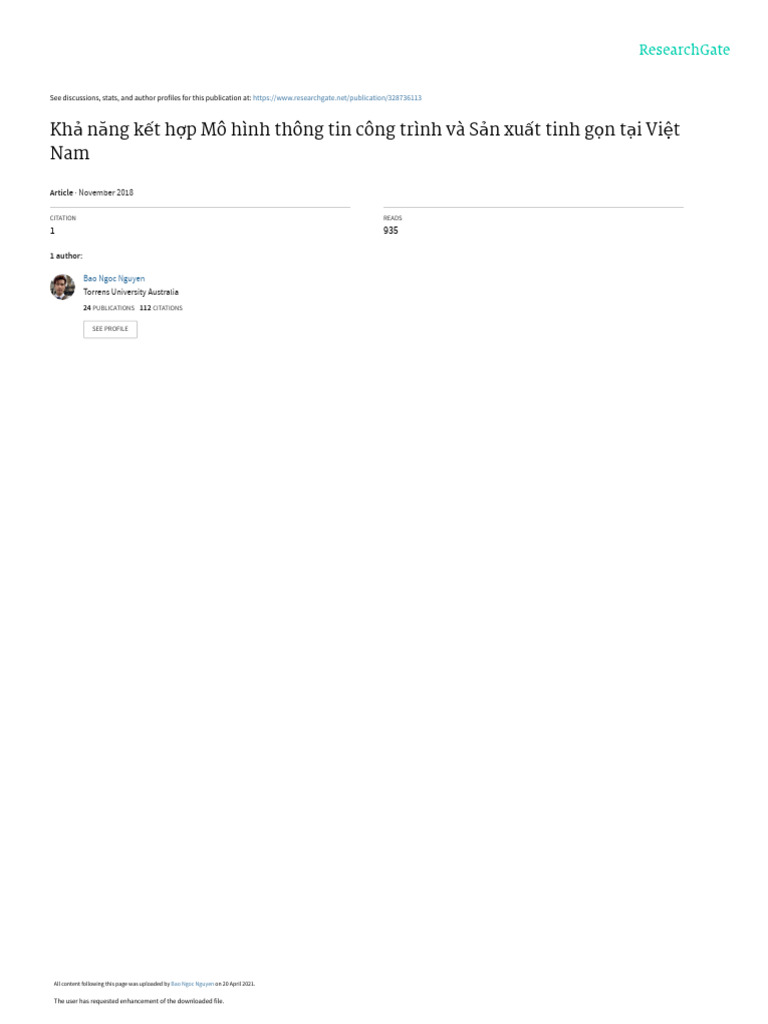Image resolution: width=768 pixels, height=1024 pixels.
Task: Click the citation number 1
Action: click(x=52, y=231)
